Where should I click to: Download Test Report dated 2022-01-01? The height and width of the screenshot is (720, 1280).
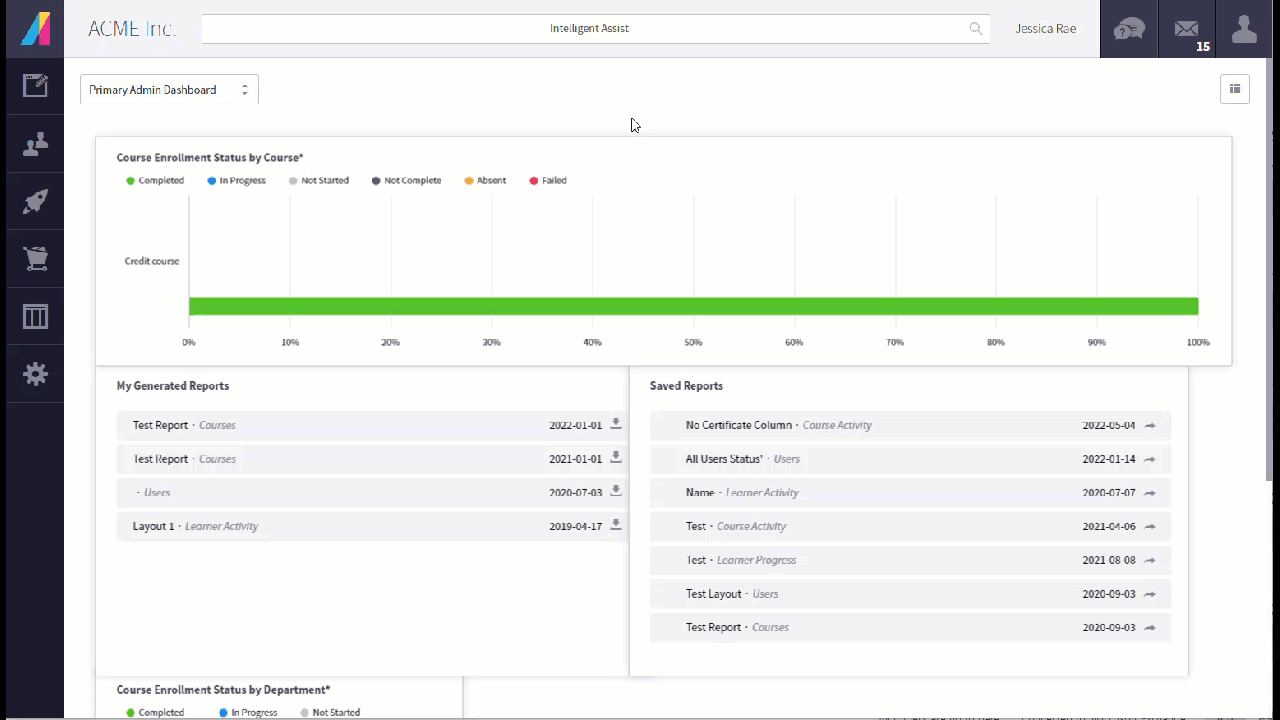(616, 424)
